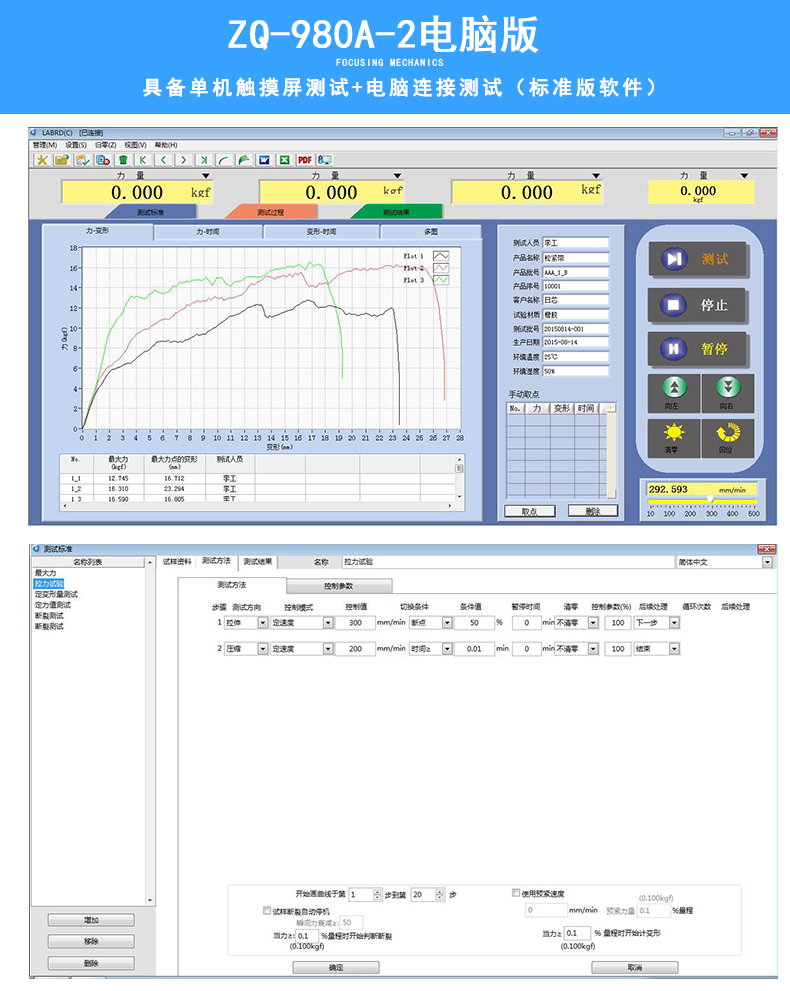Click the green trash delete toolbar icon
790x991 pixels.
tap(123, 159)
